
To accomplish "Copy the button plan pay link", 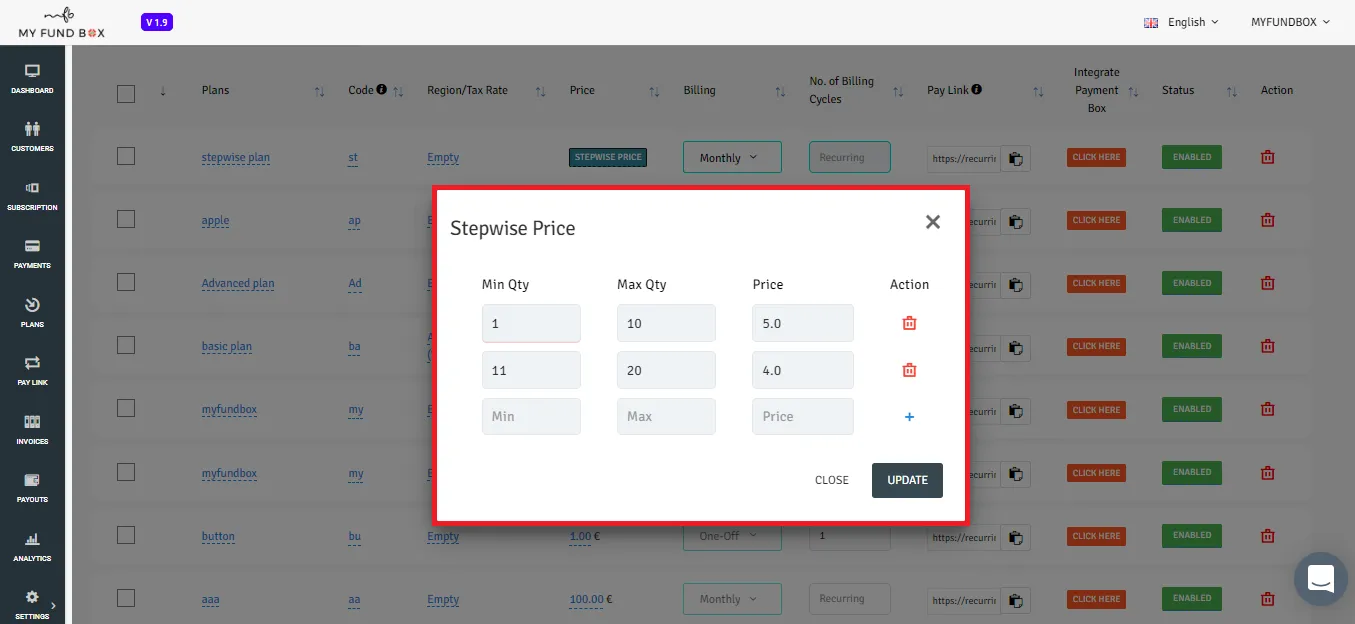I will pyautogui.click(x=1015, y=537).
